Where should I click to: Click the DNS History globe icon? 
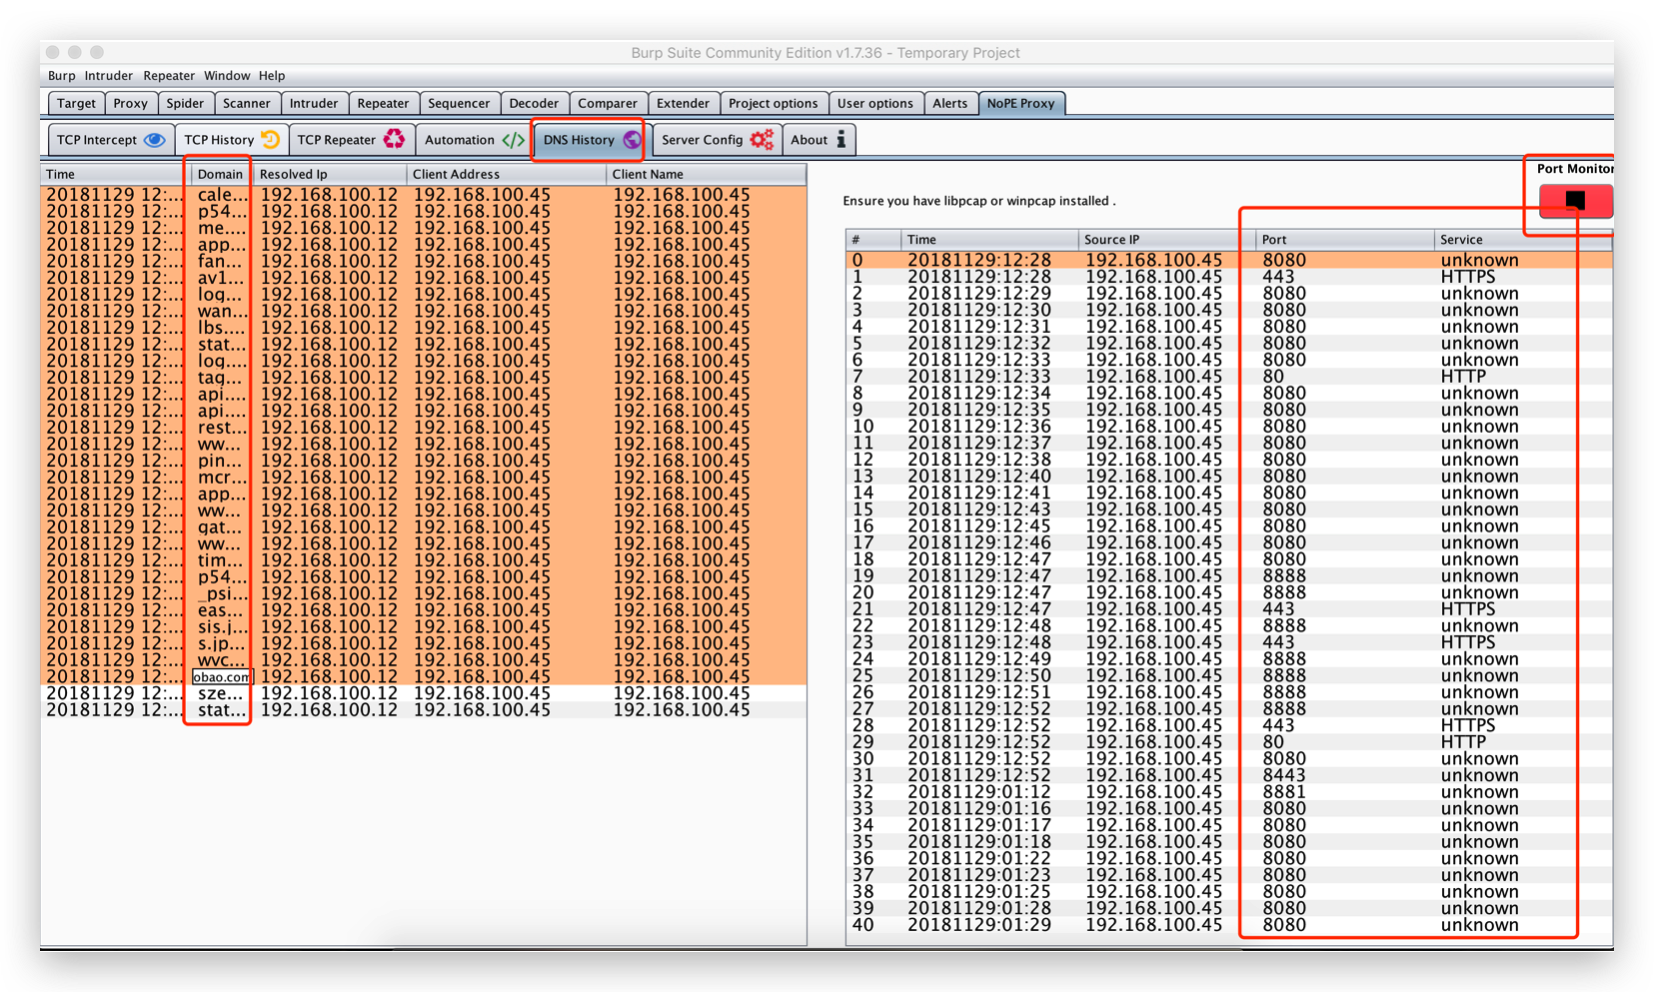pos(632,140)
